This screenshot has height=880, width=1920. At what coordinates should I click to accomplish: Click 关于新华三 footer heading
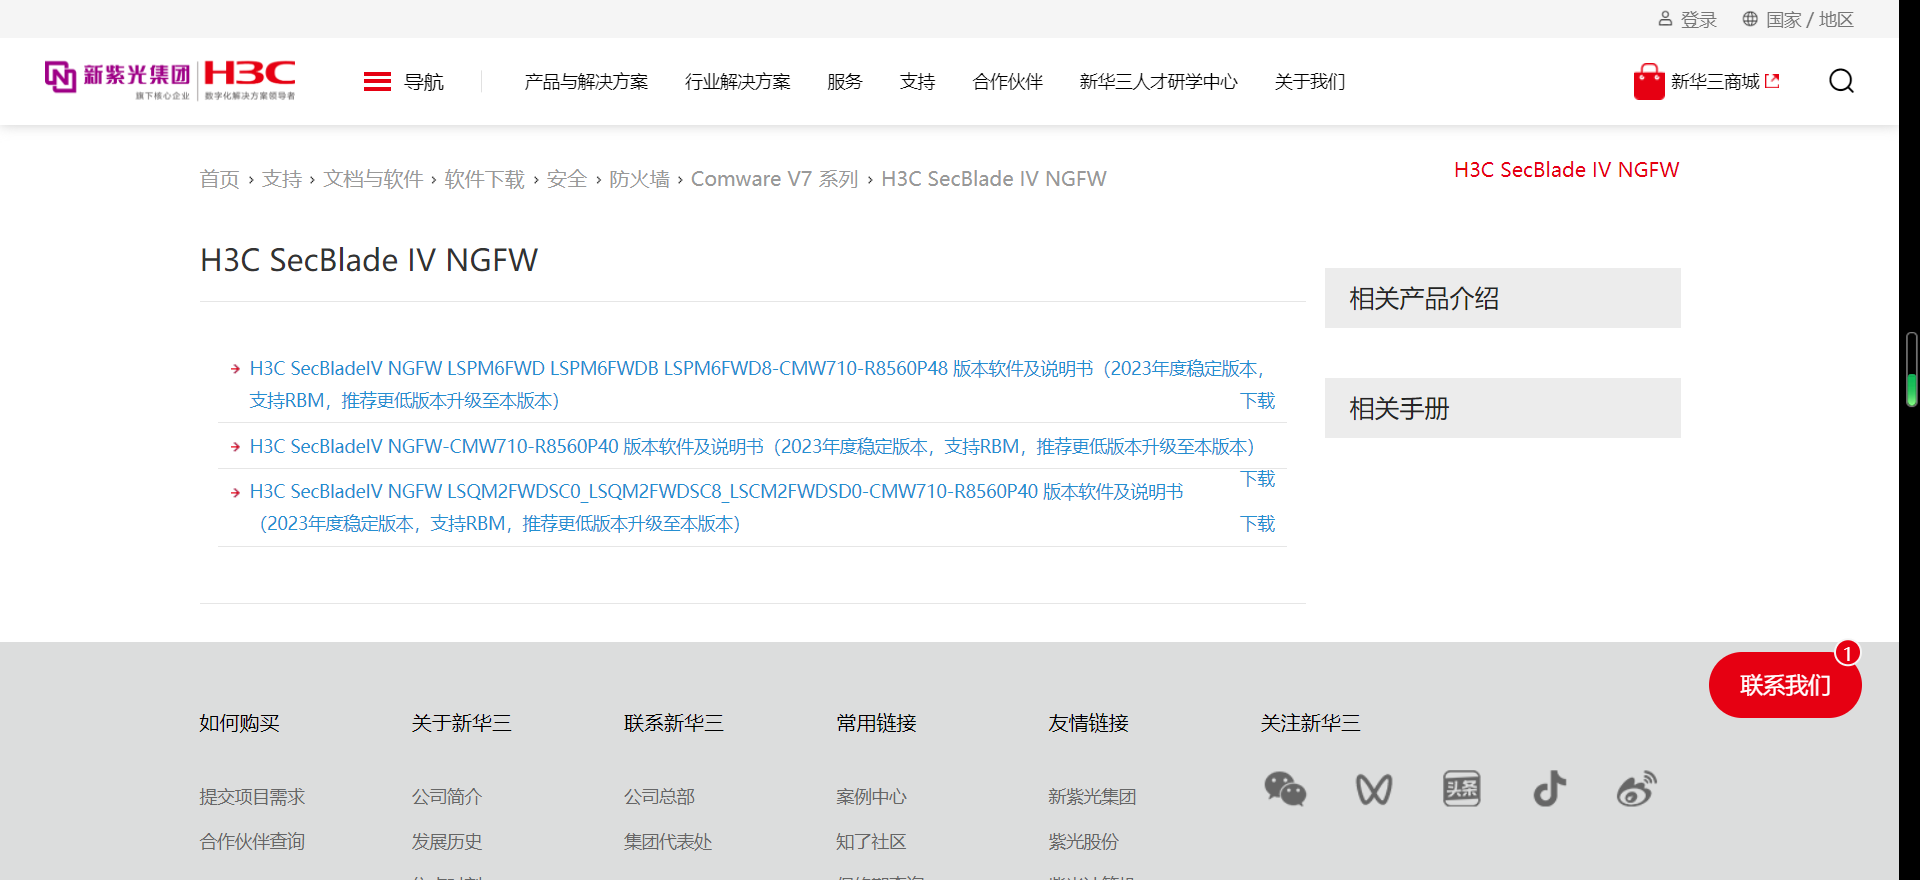[x=461, y=723]
